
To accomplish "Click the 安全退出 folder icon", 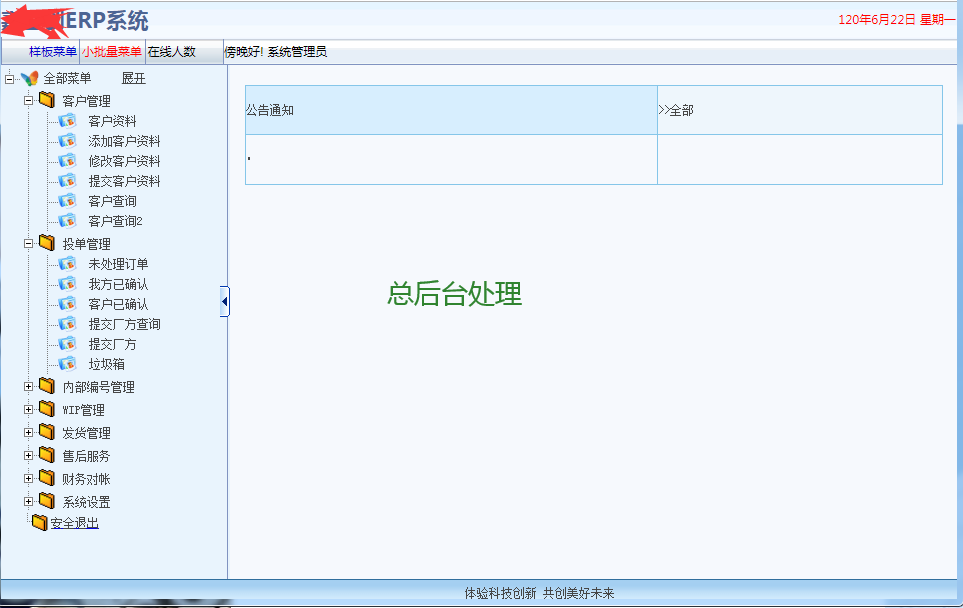I will (x=39, y=522).
